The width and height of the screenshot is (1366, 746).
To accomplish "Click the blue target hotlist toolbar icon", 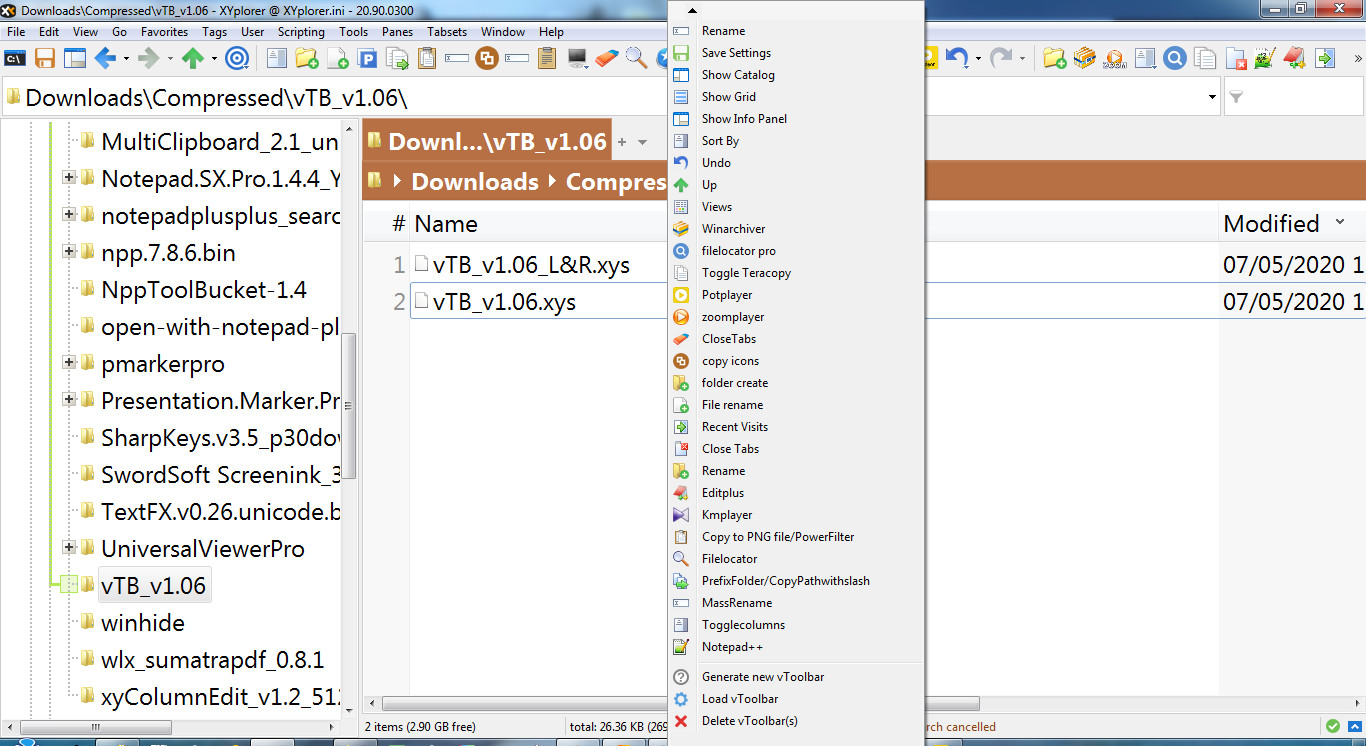I will pos(237,58).
